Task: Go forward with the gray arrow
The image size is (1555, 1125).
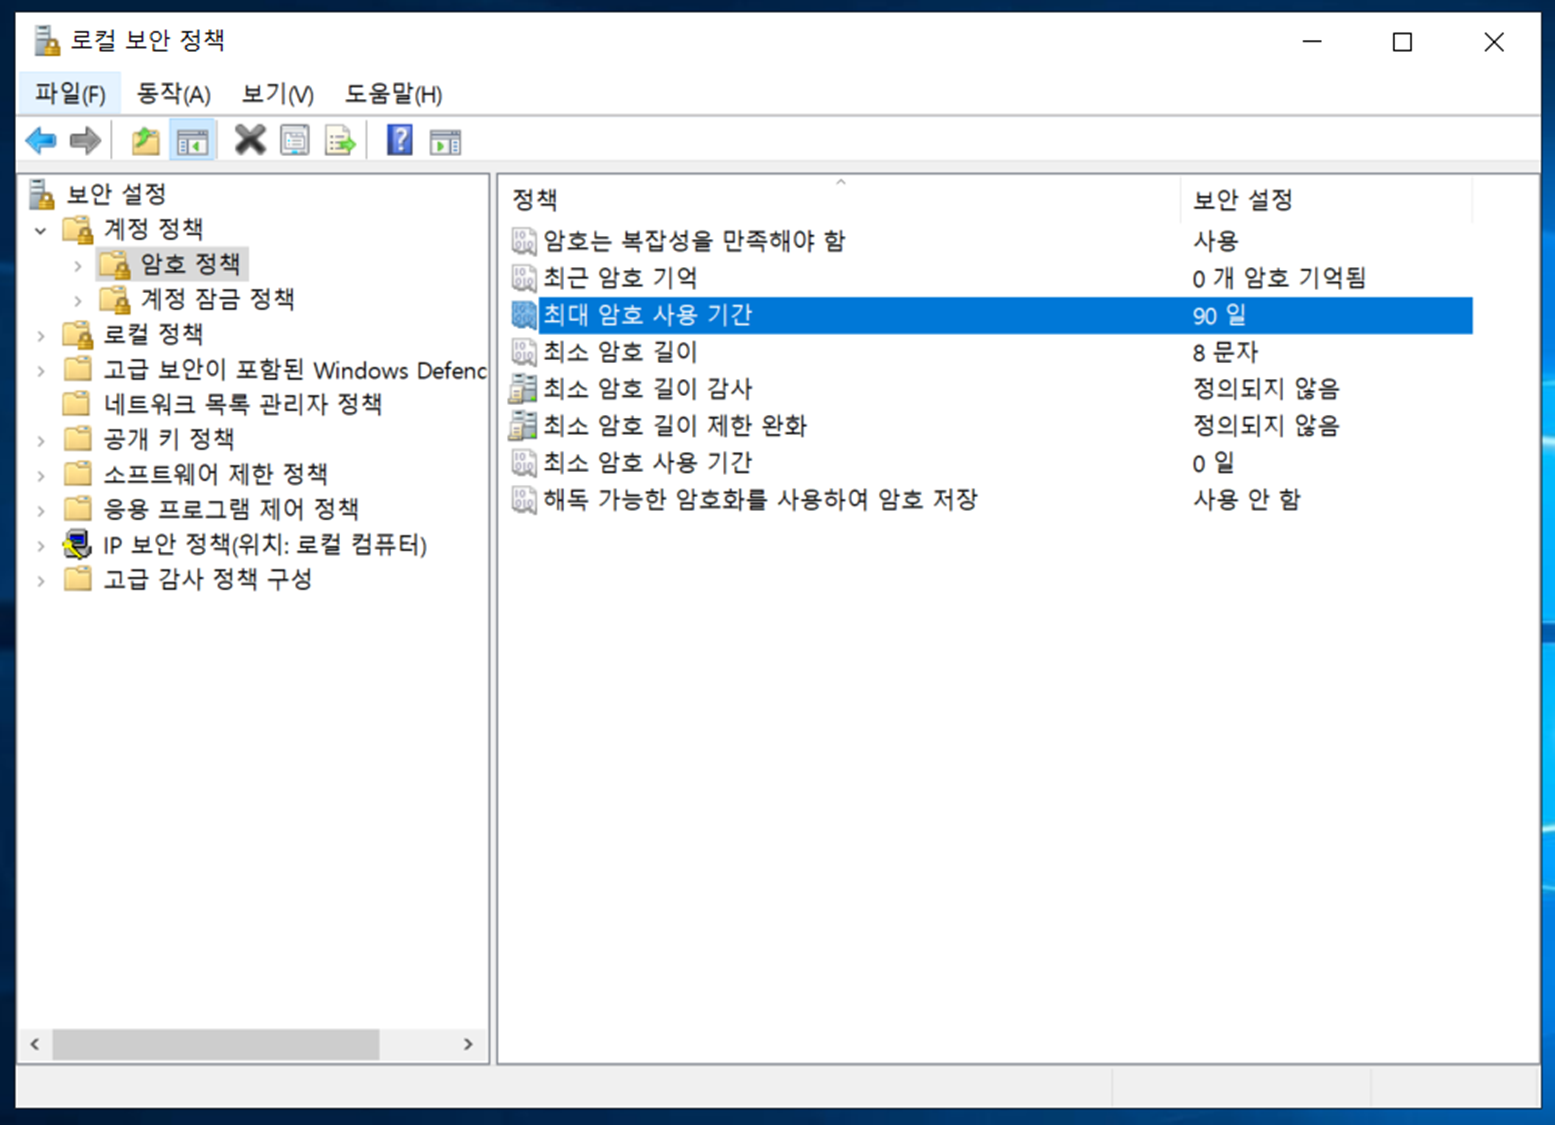Action: (85, 141)
